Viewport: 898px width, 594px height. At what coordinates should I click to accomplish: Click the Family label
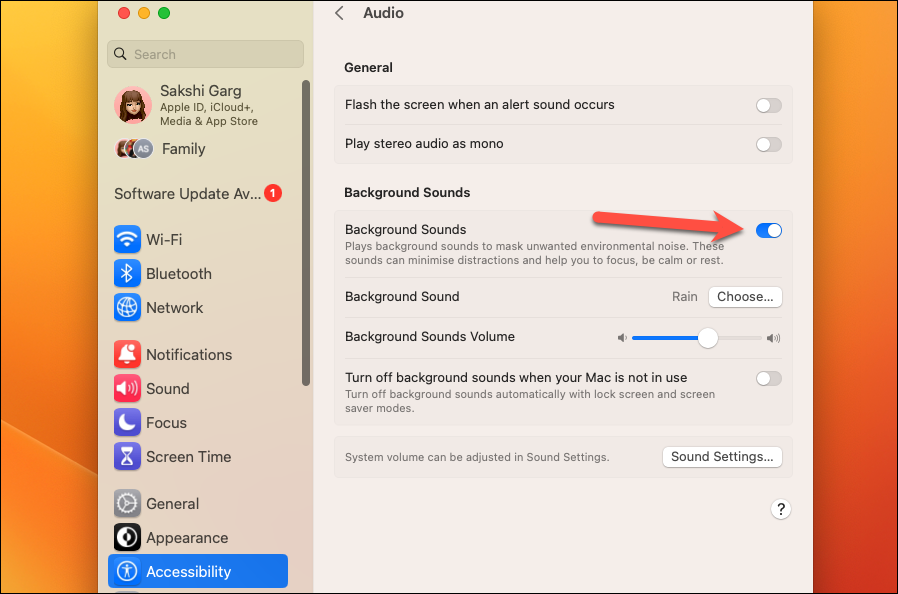tap(183, 149)
